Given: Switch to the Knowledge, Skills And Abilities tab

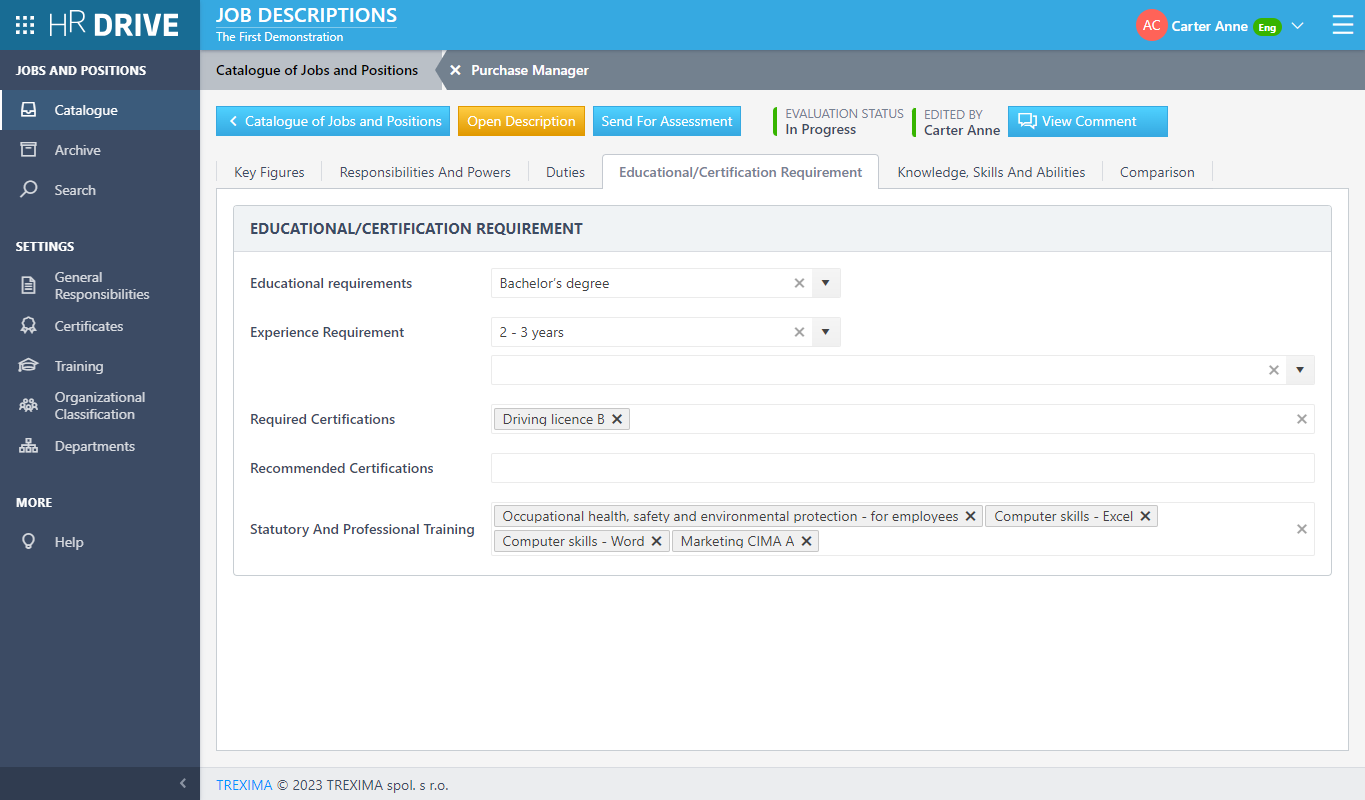Looking at the screenshot, I should [x=990, y=172].
